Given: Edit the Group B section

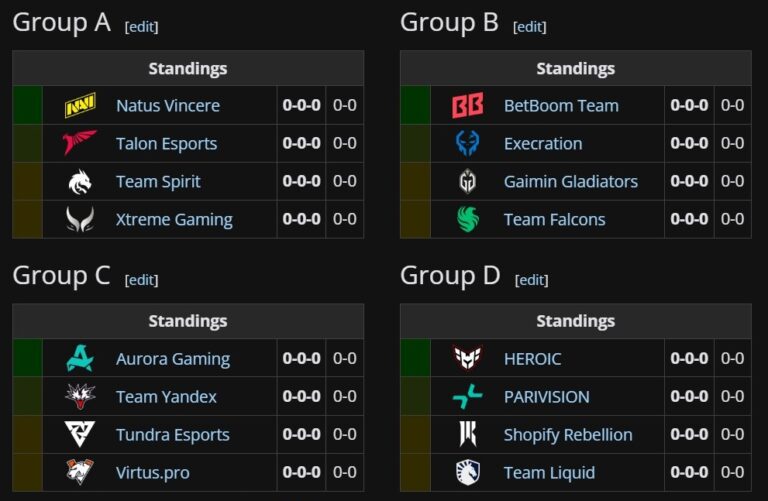Looking at the screenshot, I should pyautogui.click(x=530, y=27).
